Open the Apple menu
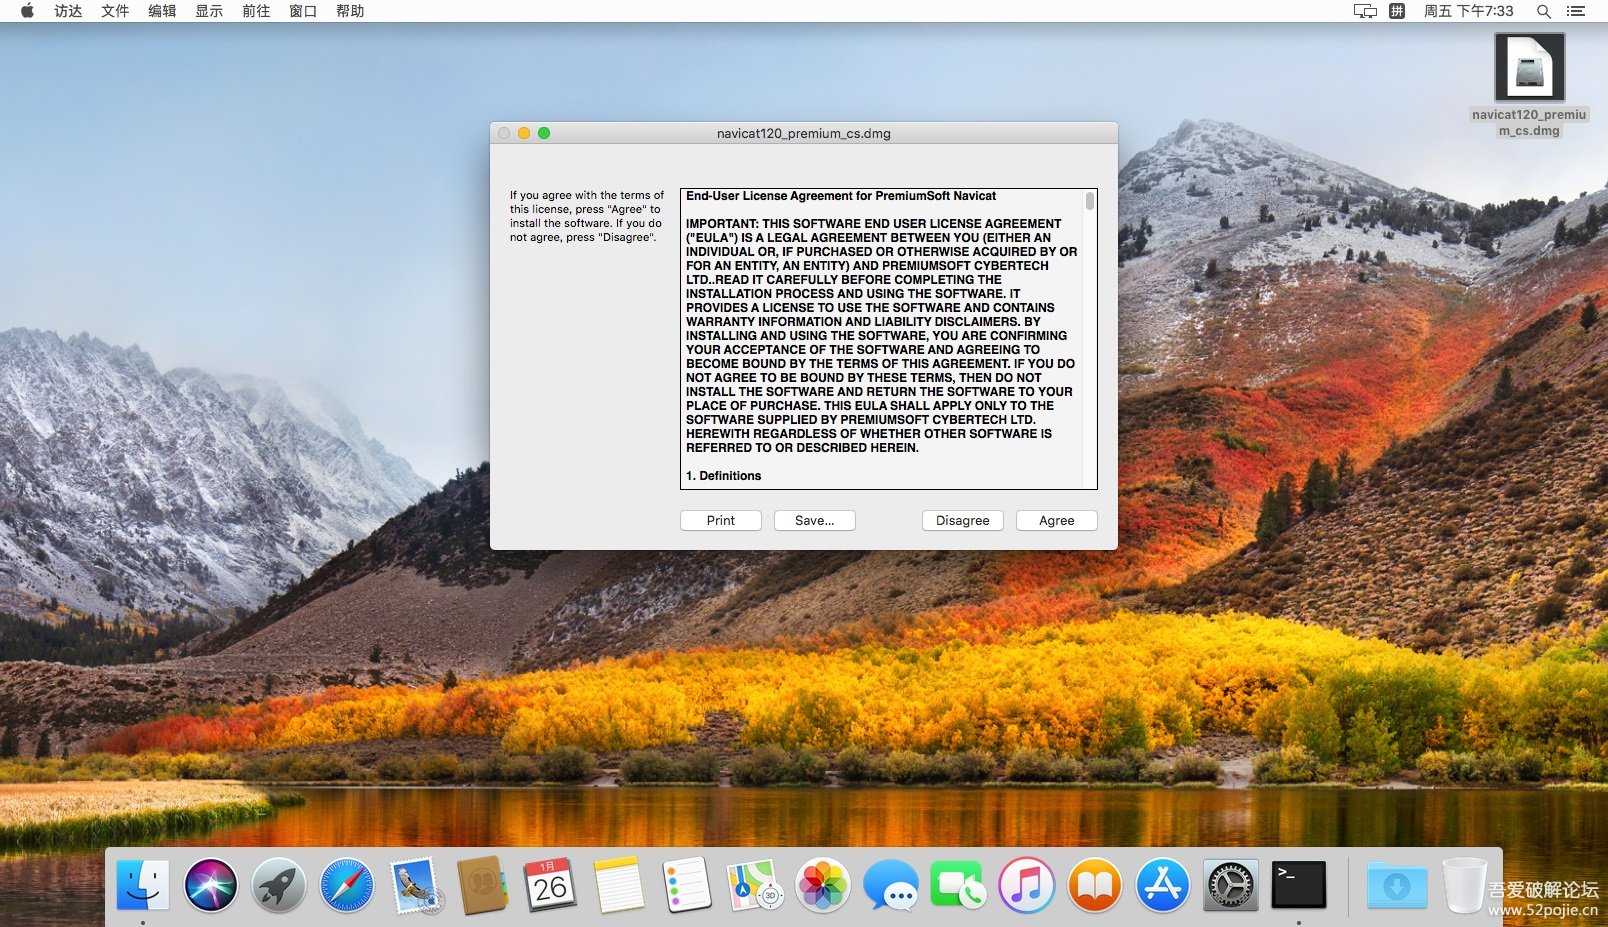Image resolution: width=1608 pixels, height=927 pixels. [27, 11]
